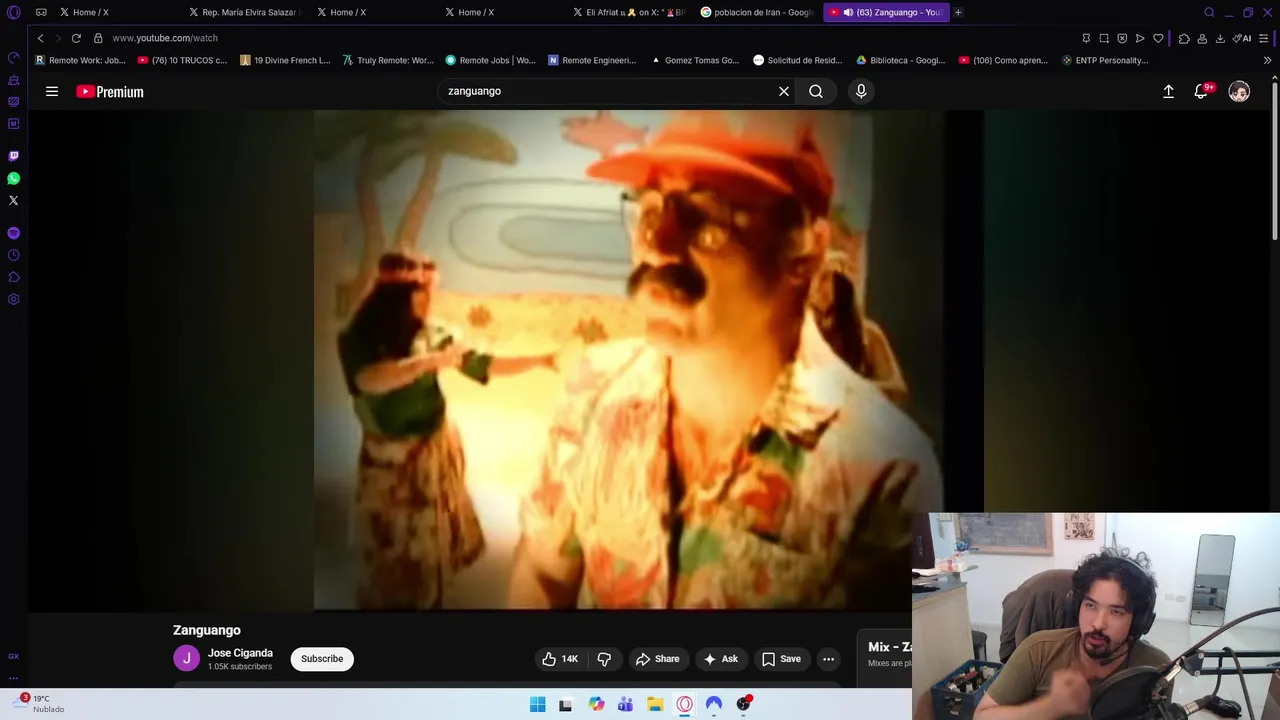This screenshot has height=720, width=1280.
Task: Click the pinboard pin icon in address bar
Action: pos(1086,38)
